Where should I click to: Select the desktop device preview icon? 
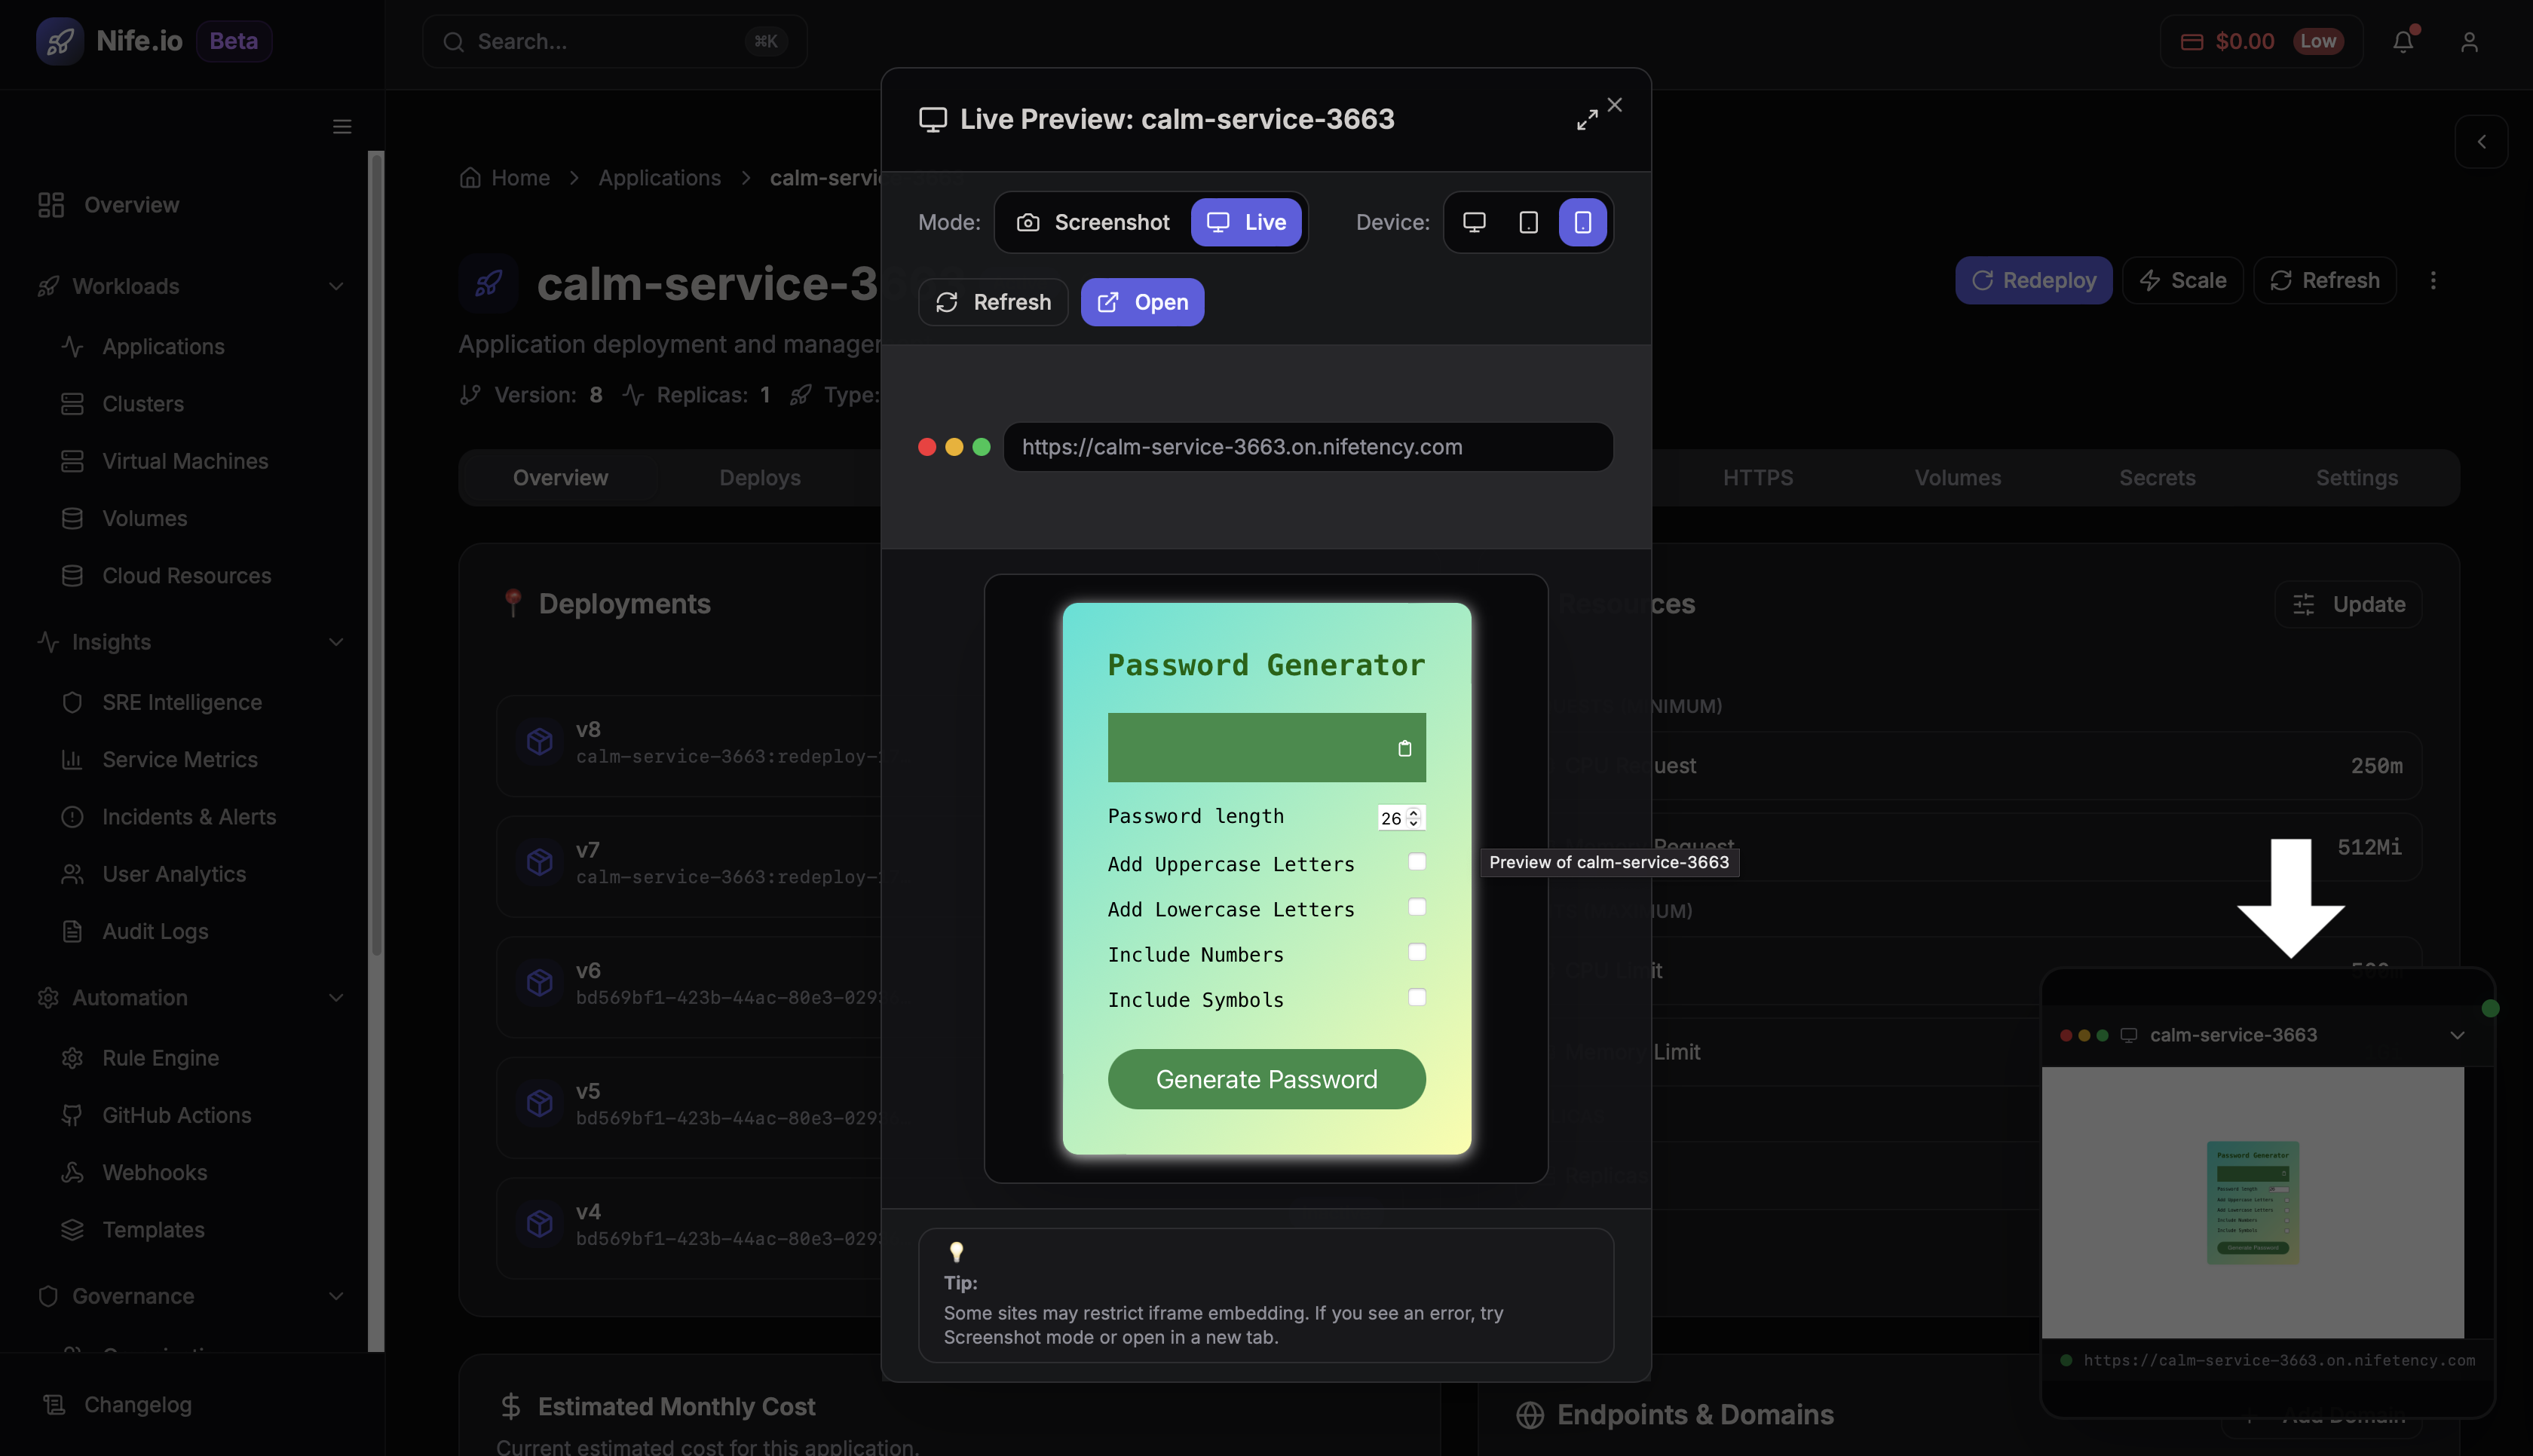(x=1474, y=222)
